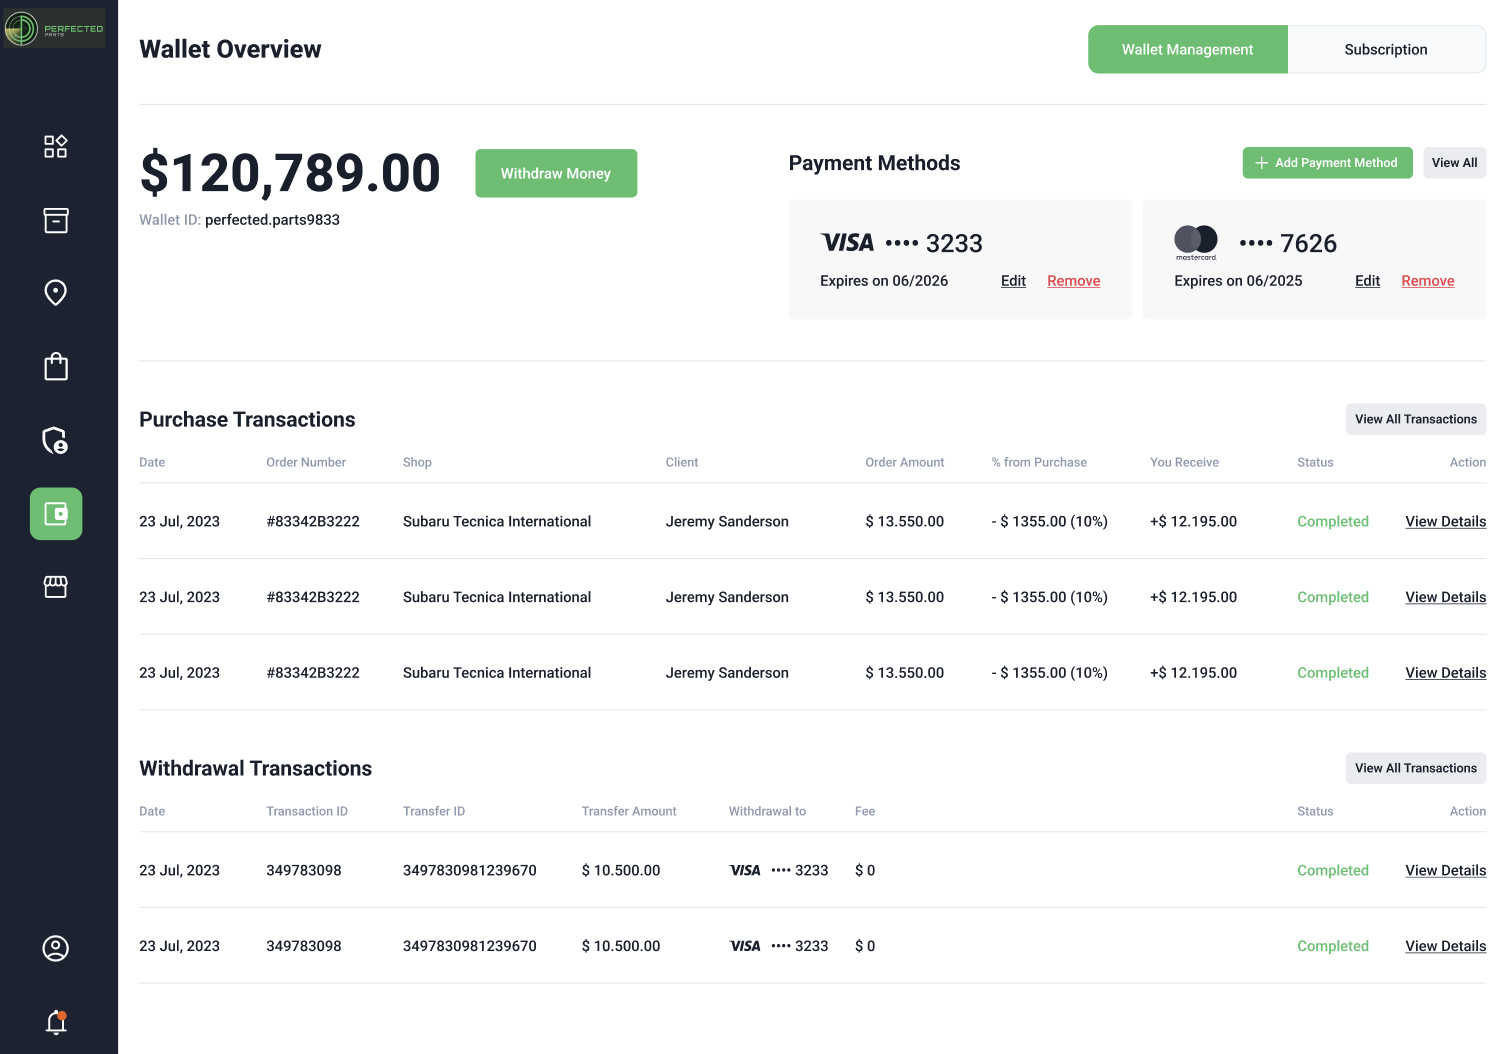Open the shield user icon in sidebar
Image resolution: width=1502 pixels, height=1054 pixels.
tap(56, 440)
